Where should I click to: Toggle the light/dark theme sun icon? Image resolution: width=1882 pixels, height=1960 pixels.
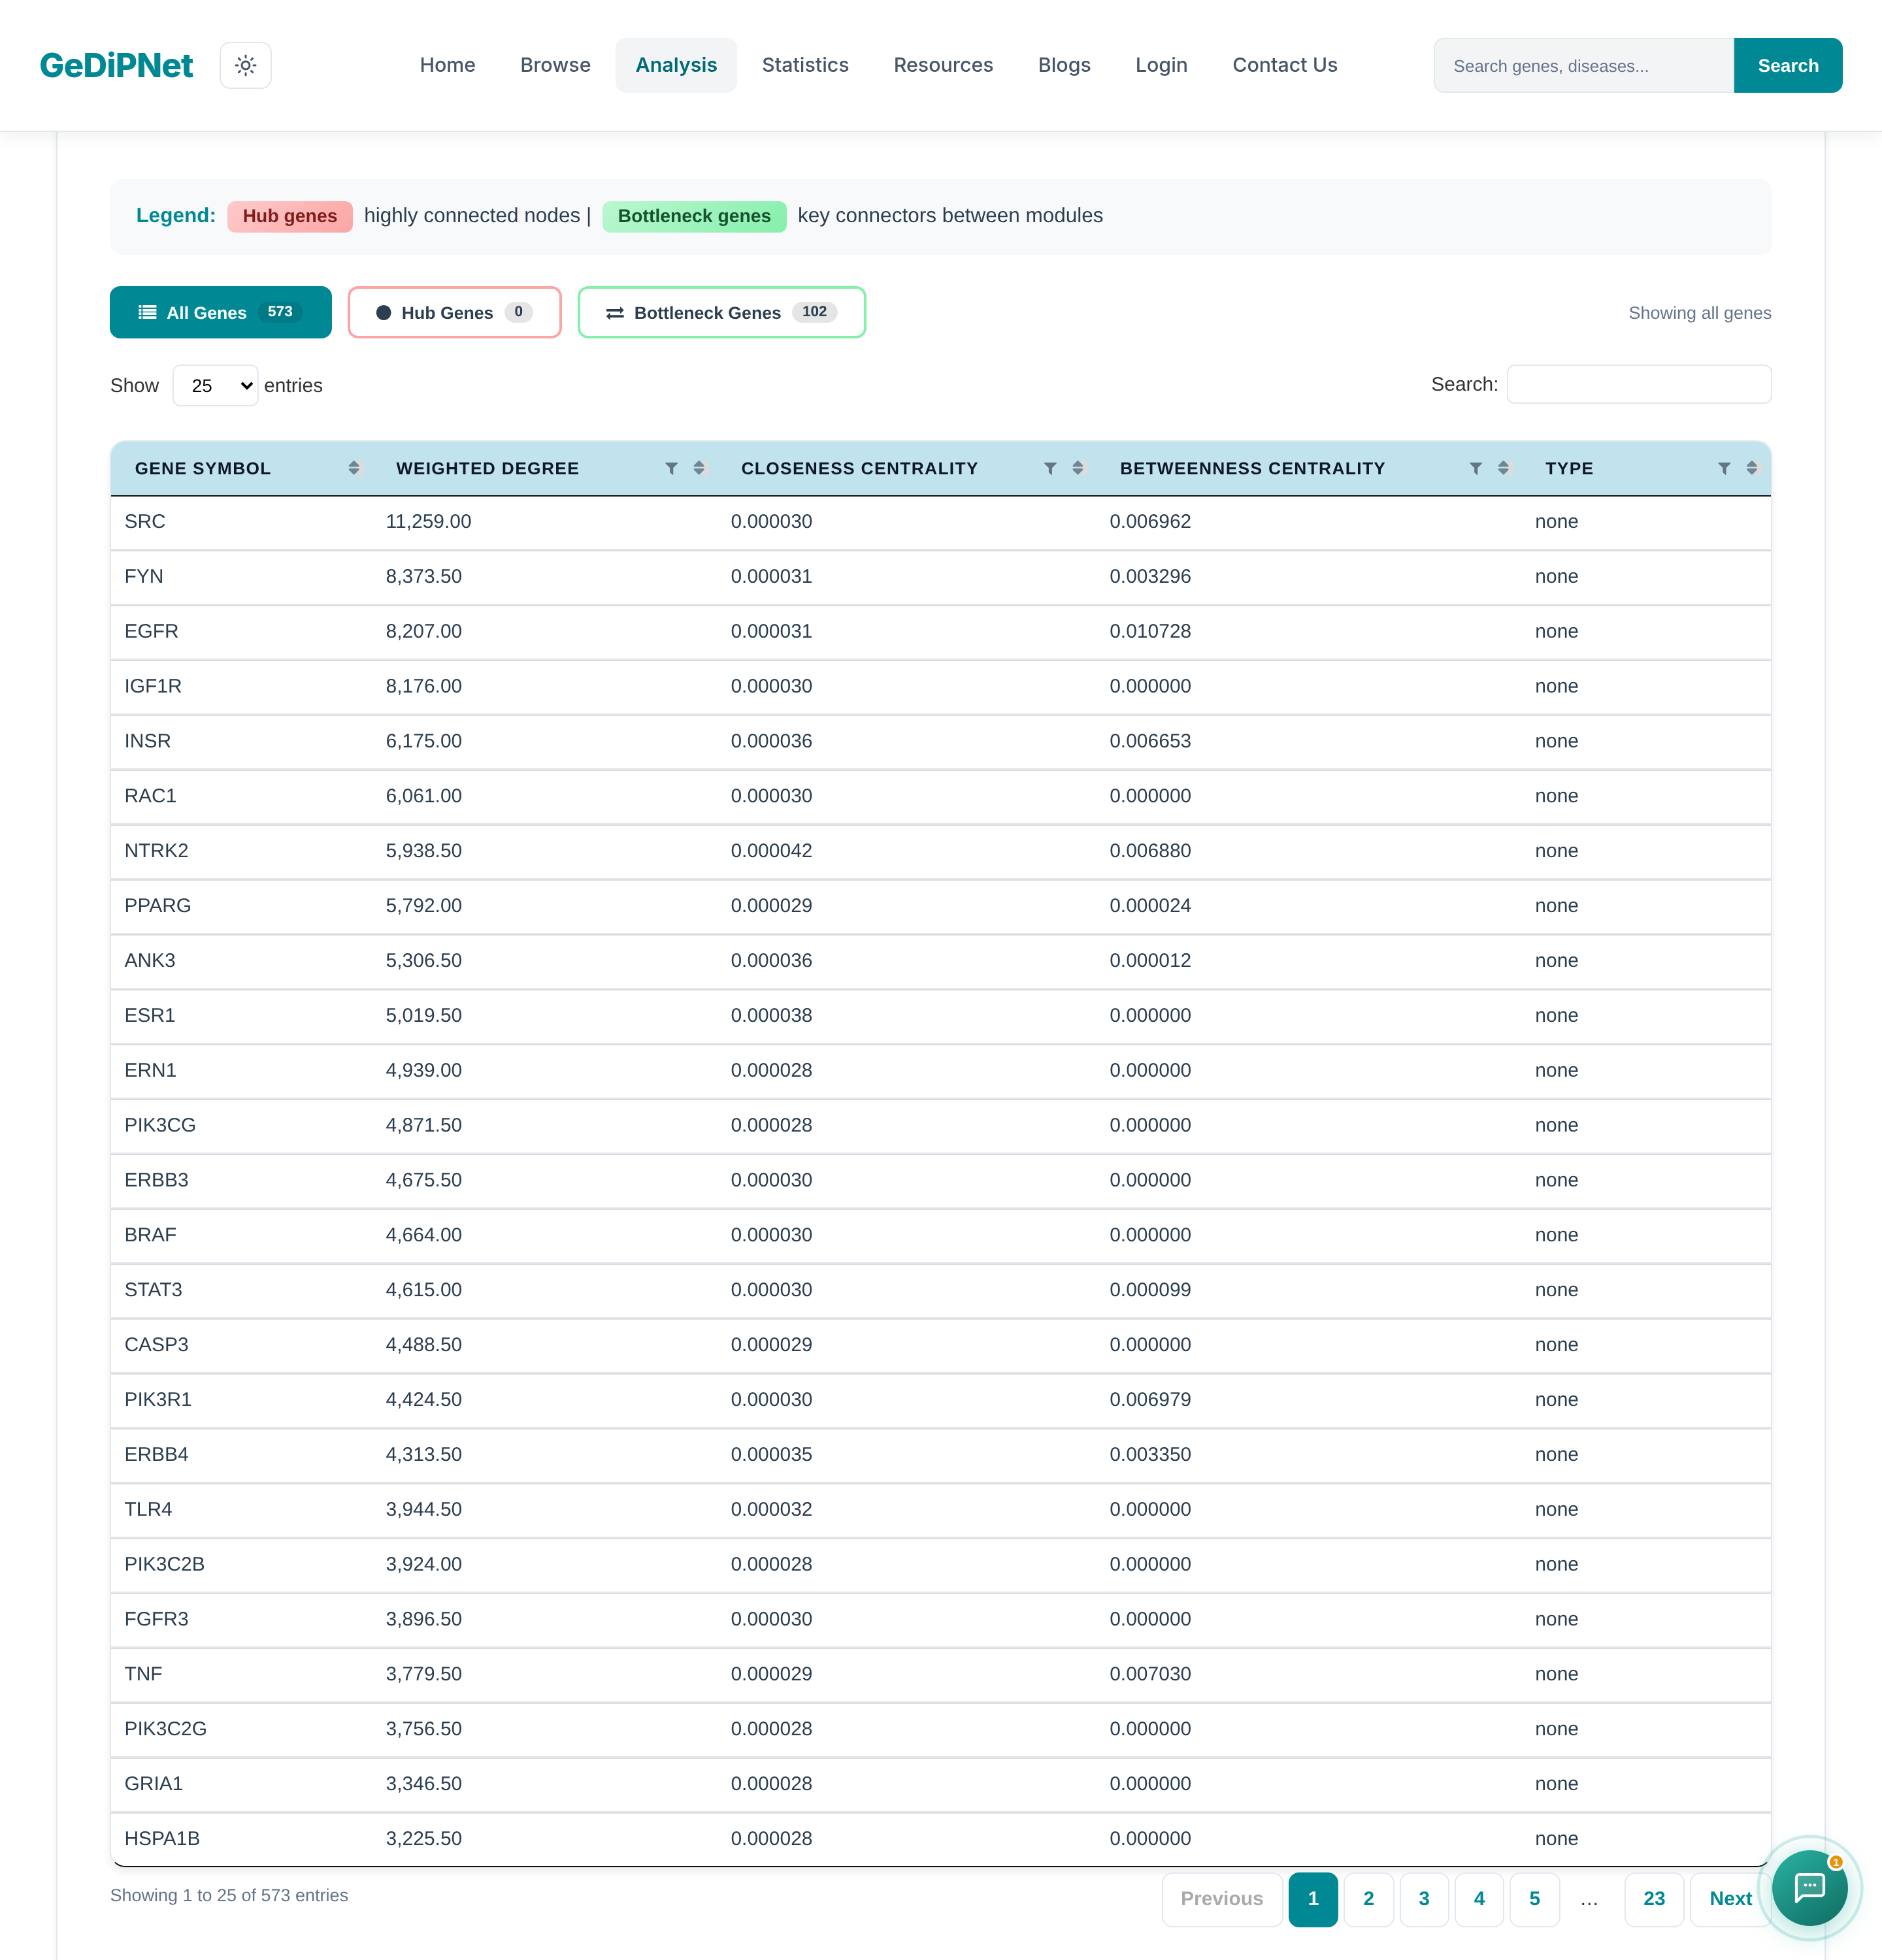tap(245, 65)
